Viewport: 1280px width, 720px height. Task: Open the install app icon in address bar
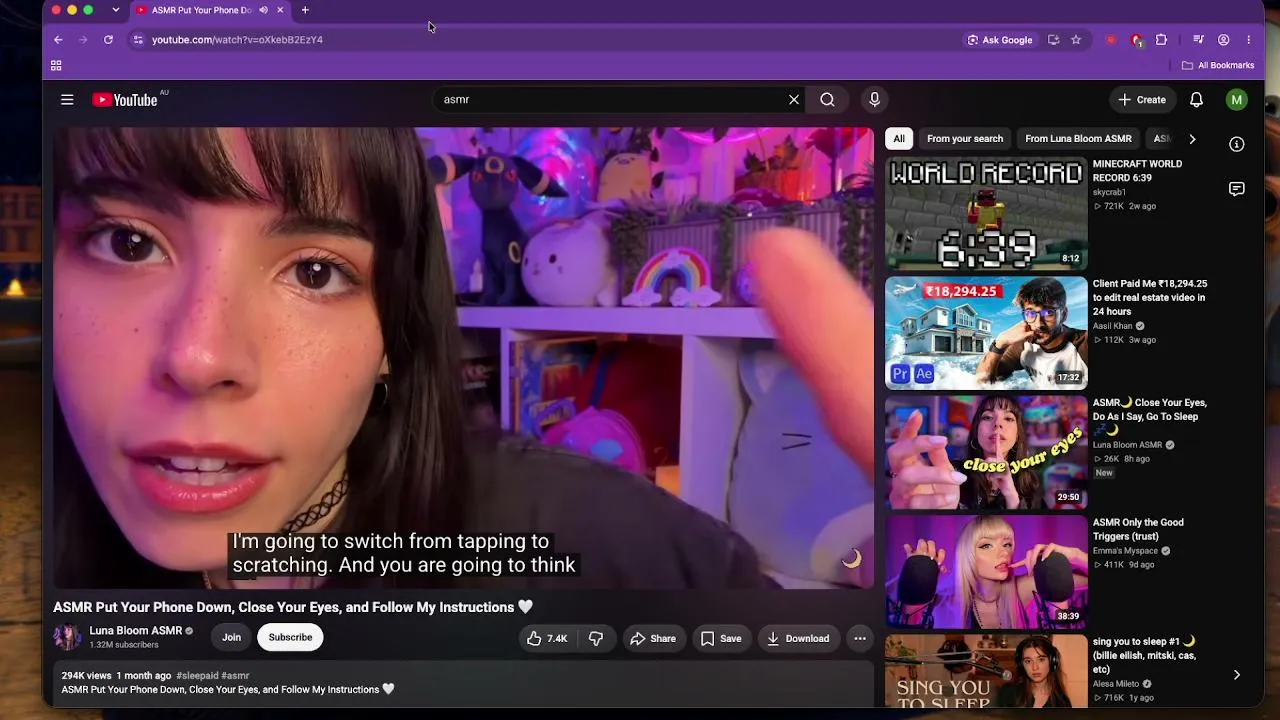(1053, 40)
